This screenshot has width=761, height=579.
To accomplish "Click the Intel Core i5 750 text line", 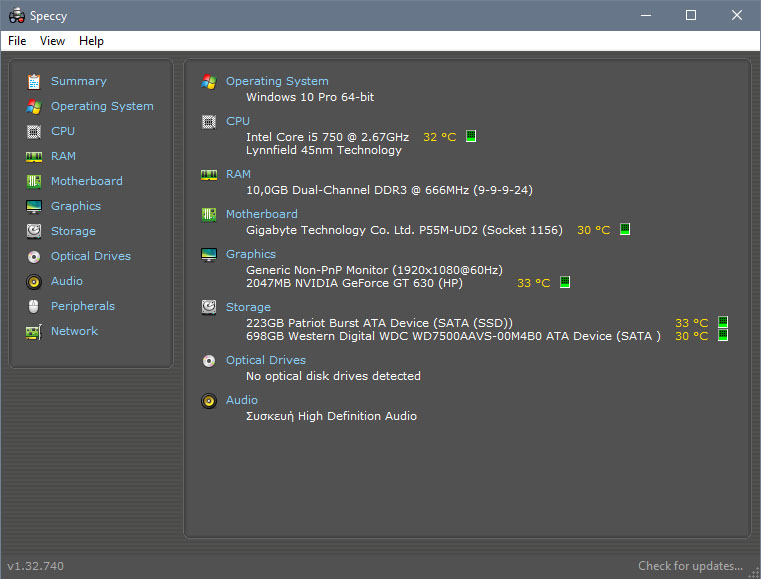I will click(328, 137).
